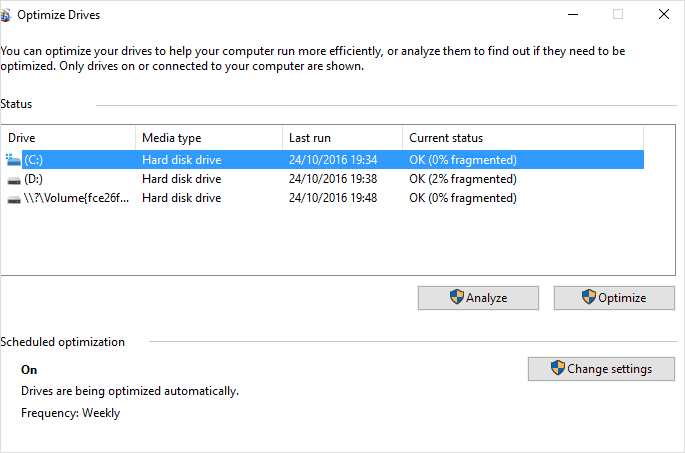This screenshot has width=685, height=453.
Task: Close the Optimize Drives window
Action: point(664,14)
